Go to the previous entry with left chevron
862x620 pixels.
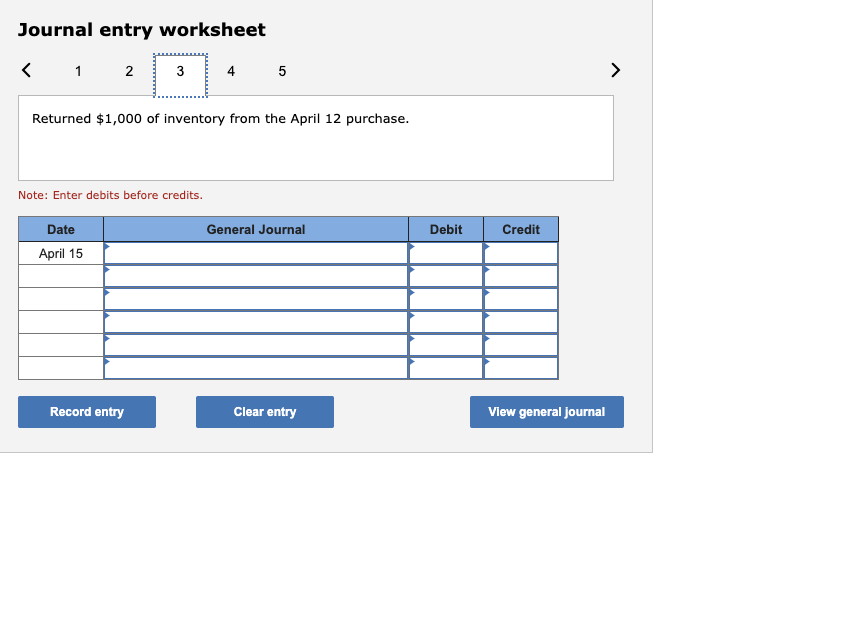point(26,70)
